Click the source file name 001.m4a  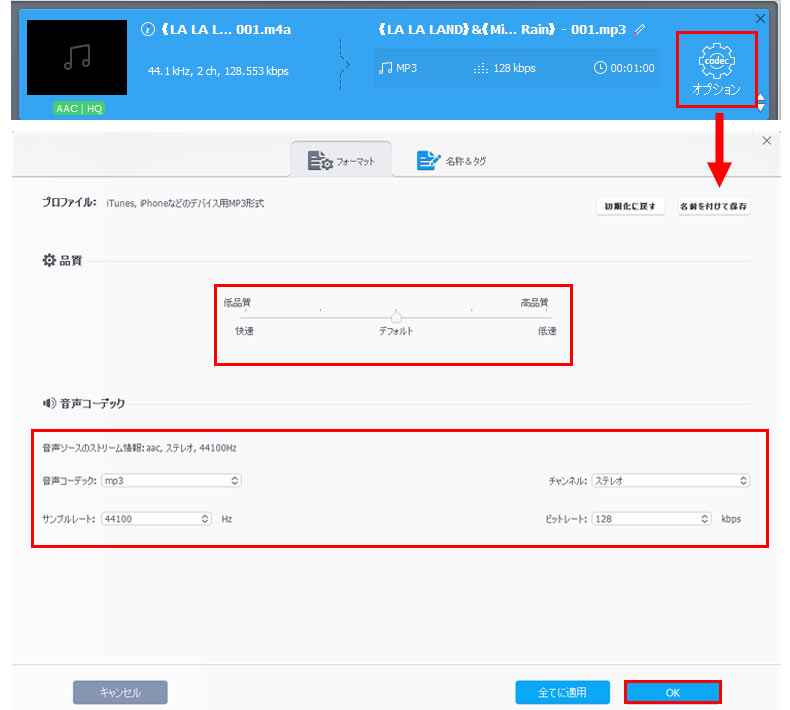click(x=226, y=30)
